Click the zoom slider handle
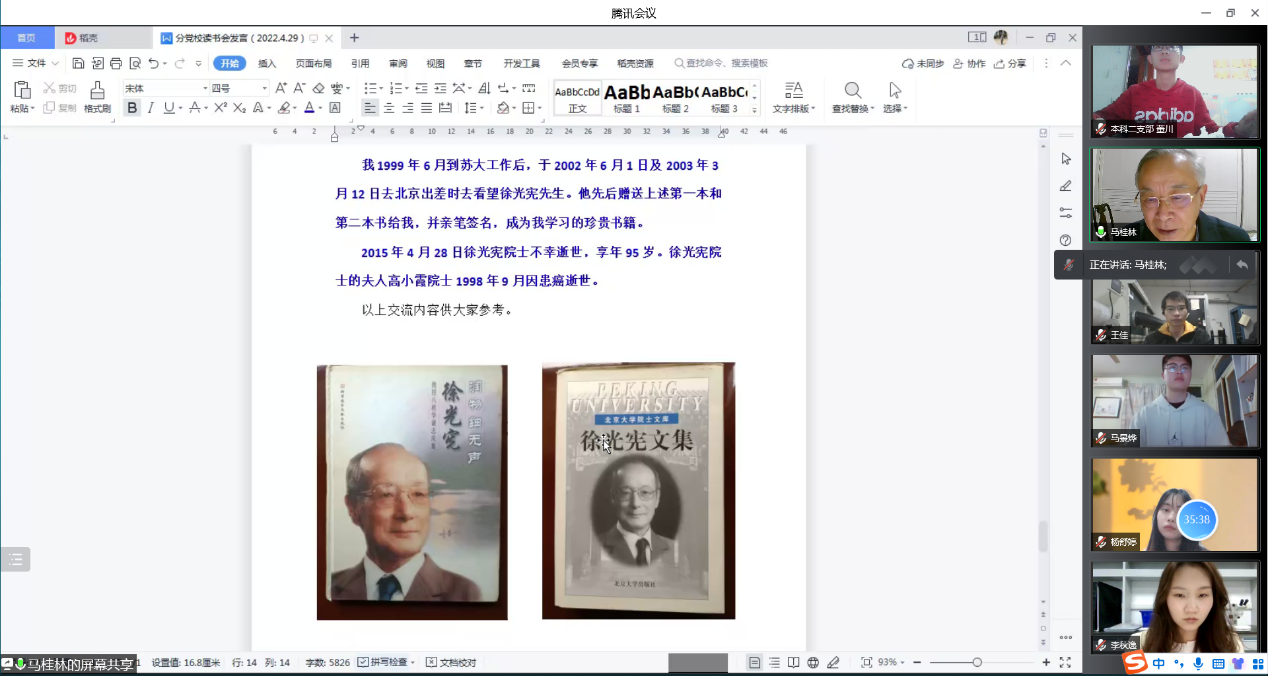Image resolution: width=1268 pixels, height=676 pixels. point(977,662)
